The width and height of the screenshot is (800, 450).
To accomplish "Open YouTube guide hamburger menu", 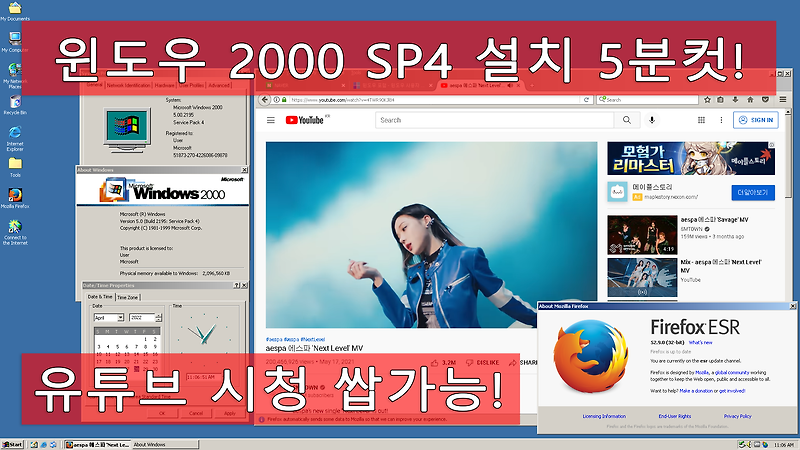I will click(271, 120).
